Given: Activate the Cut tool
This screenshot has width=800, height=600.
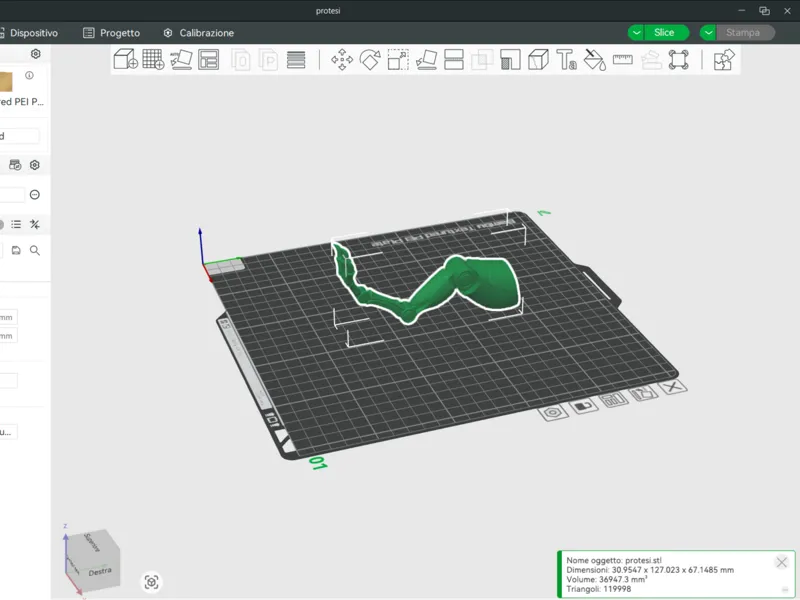Looking at the screenshot, I should [454, 60].
